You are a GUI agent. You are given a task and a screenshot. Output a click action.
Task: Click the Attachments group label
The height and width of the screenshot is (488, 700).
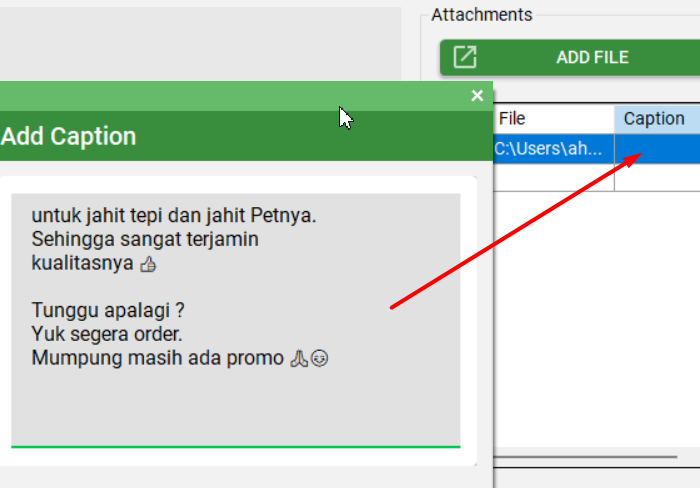click(x=481, y=14)
